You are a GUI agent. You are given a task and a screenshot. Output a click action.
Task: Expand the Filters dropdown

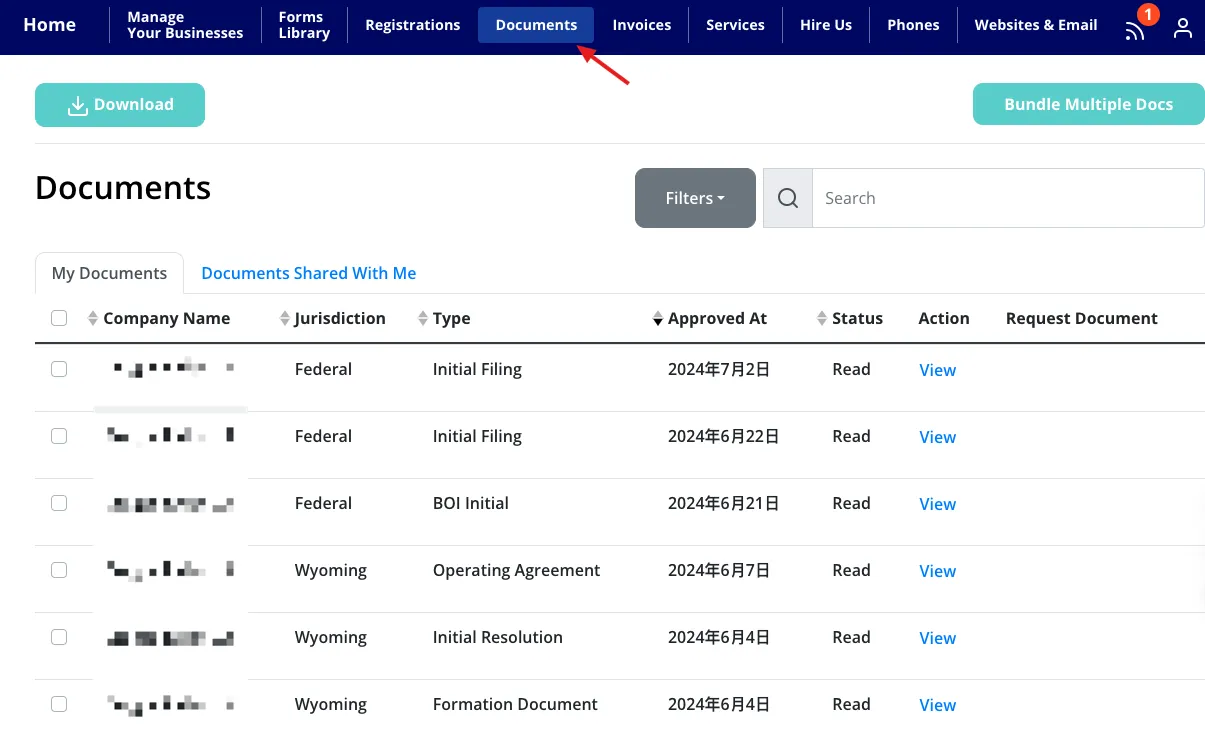coord(695,198)
